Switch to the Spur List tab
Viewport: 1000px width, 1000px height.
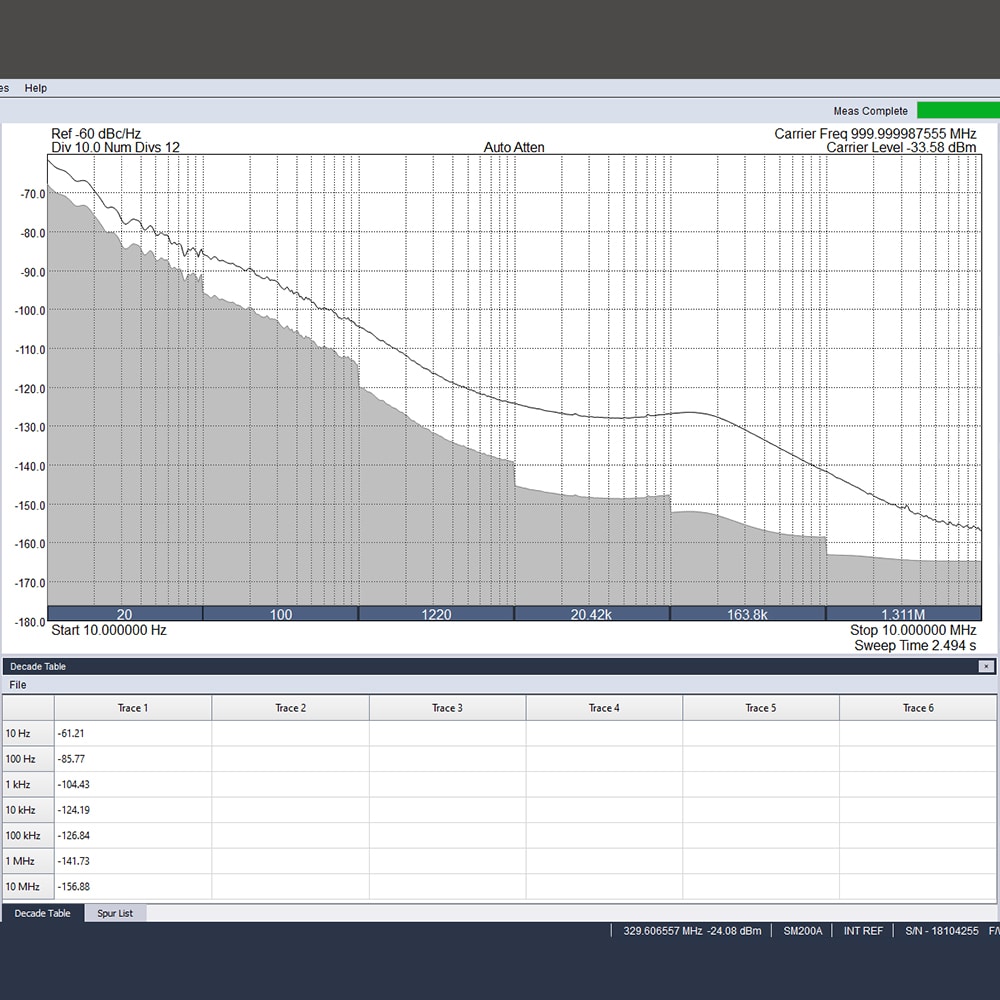coord(115,913)
